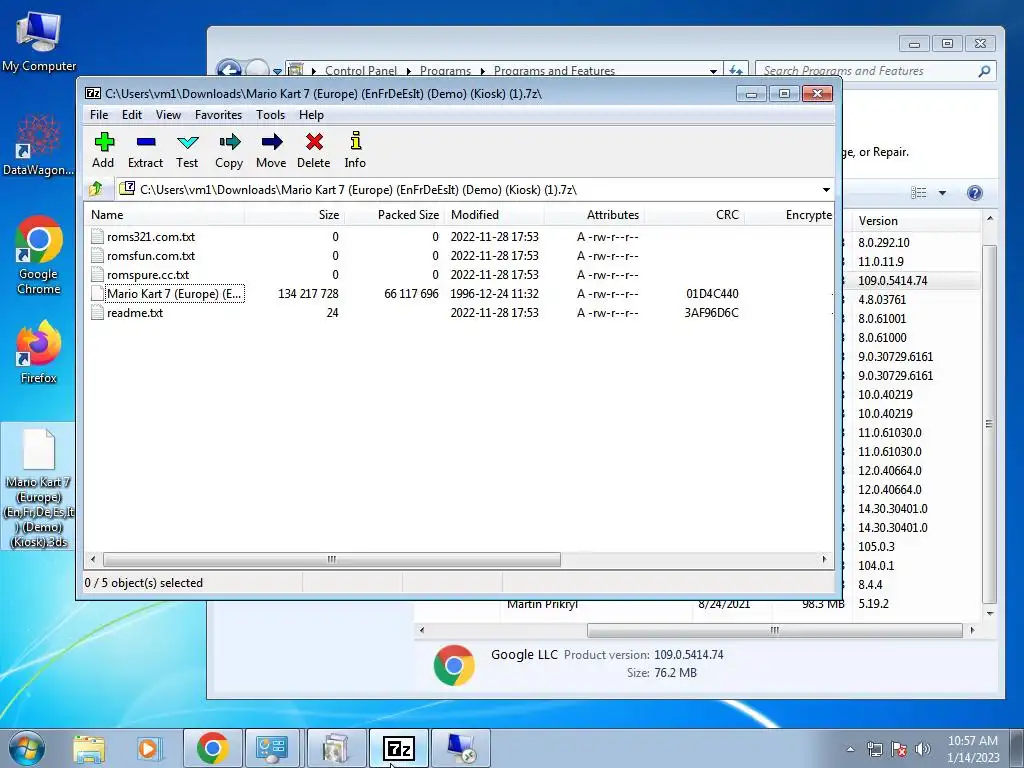Click the red Delete icon
Viewport: 1024px width, 768px height.
[313, 150]
